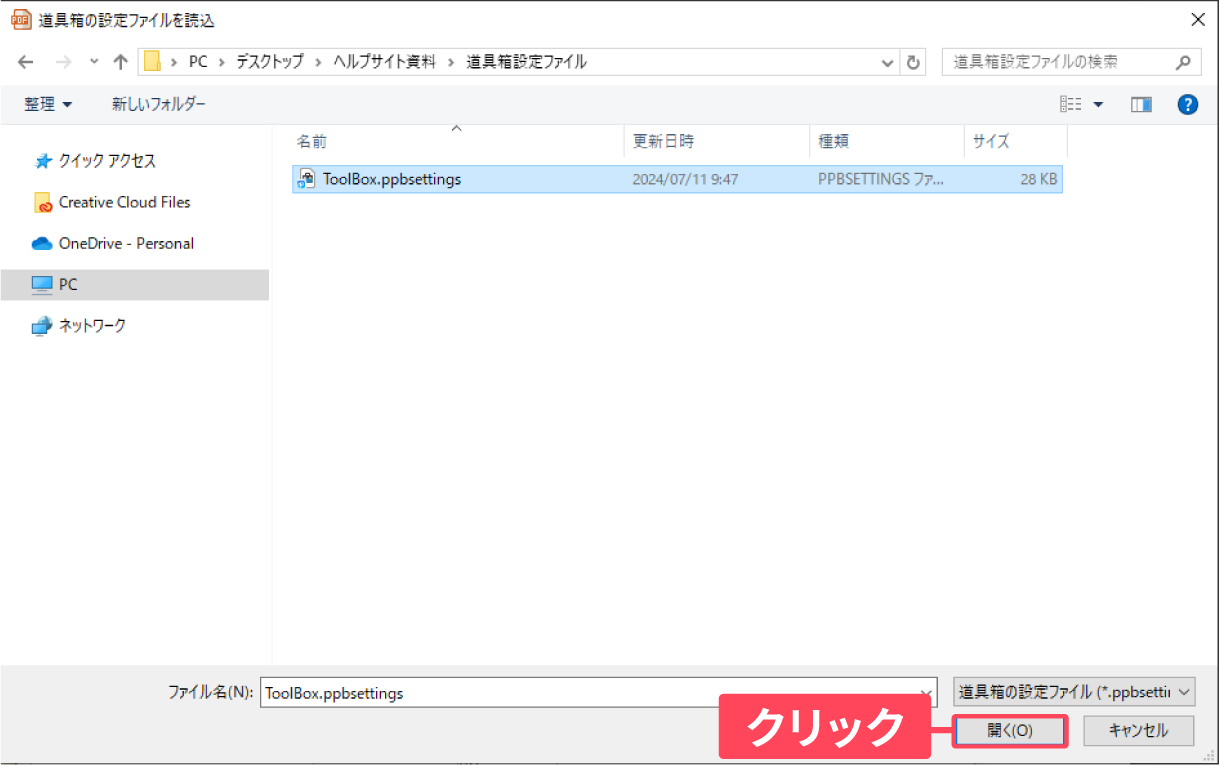This screenshot has width=1219, height=765.
Task: Click the Creative Cloud Files folder icon
Action: pyautogui.click(x=43, y=203)
